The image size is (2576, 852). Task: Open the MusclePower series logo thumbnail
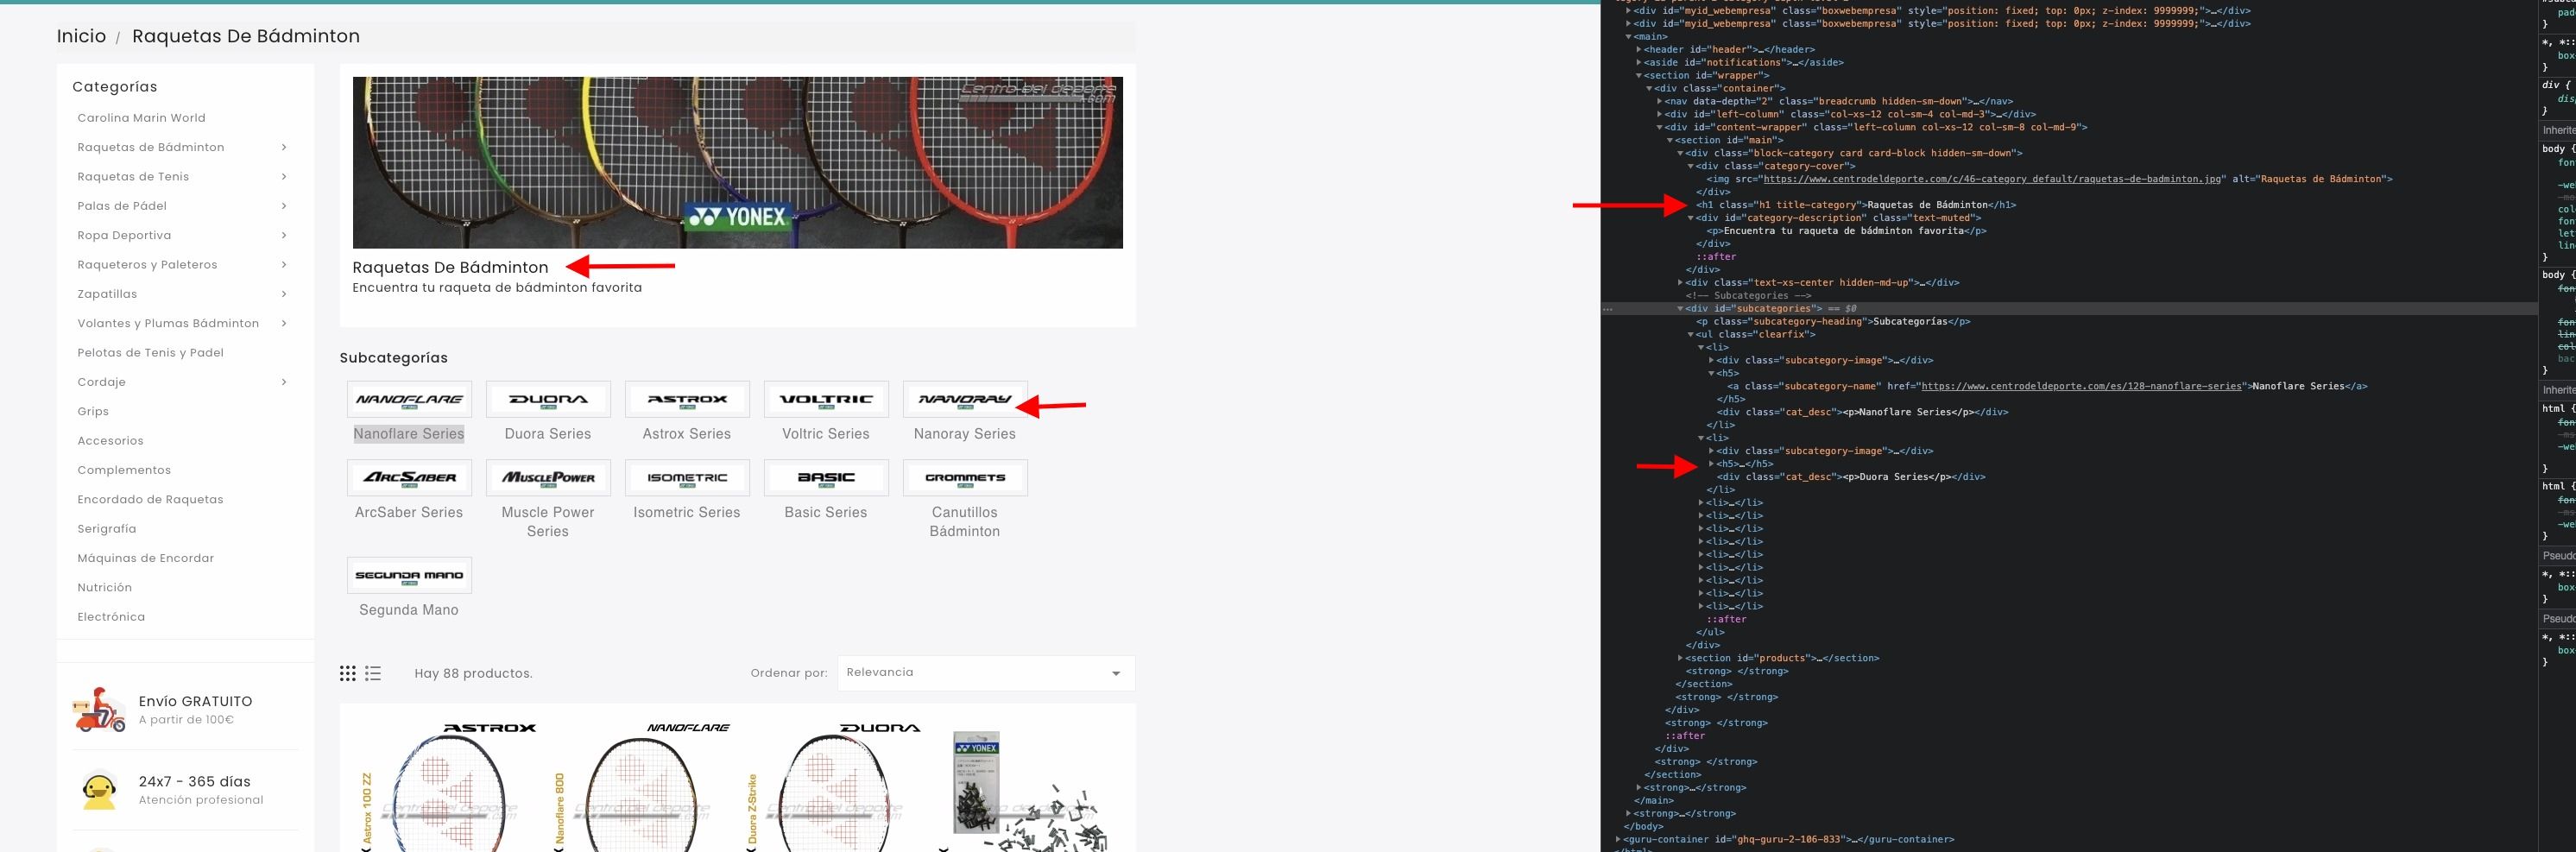[x=548, y=477]
